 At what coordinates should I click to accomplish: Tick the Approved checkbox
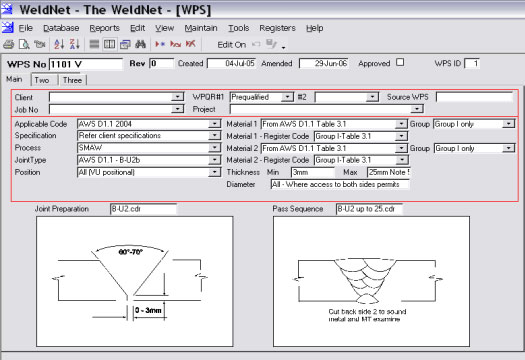[400, 63]
